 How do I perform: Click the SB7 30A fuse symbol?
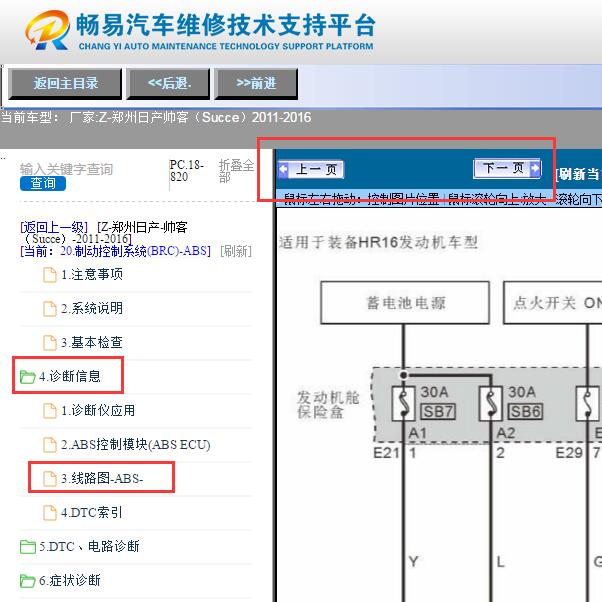[x=403, y=403]
